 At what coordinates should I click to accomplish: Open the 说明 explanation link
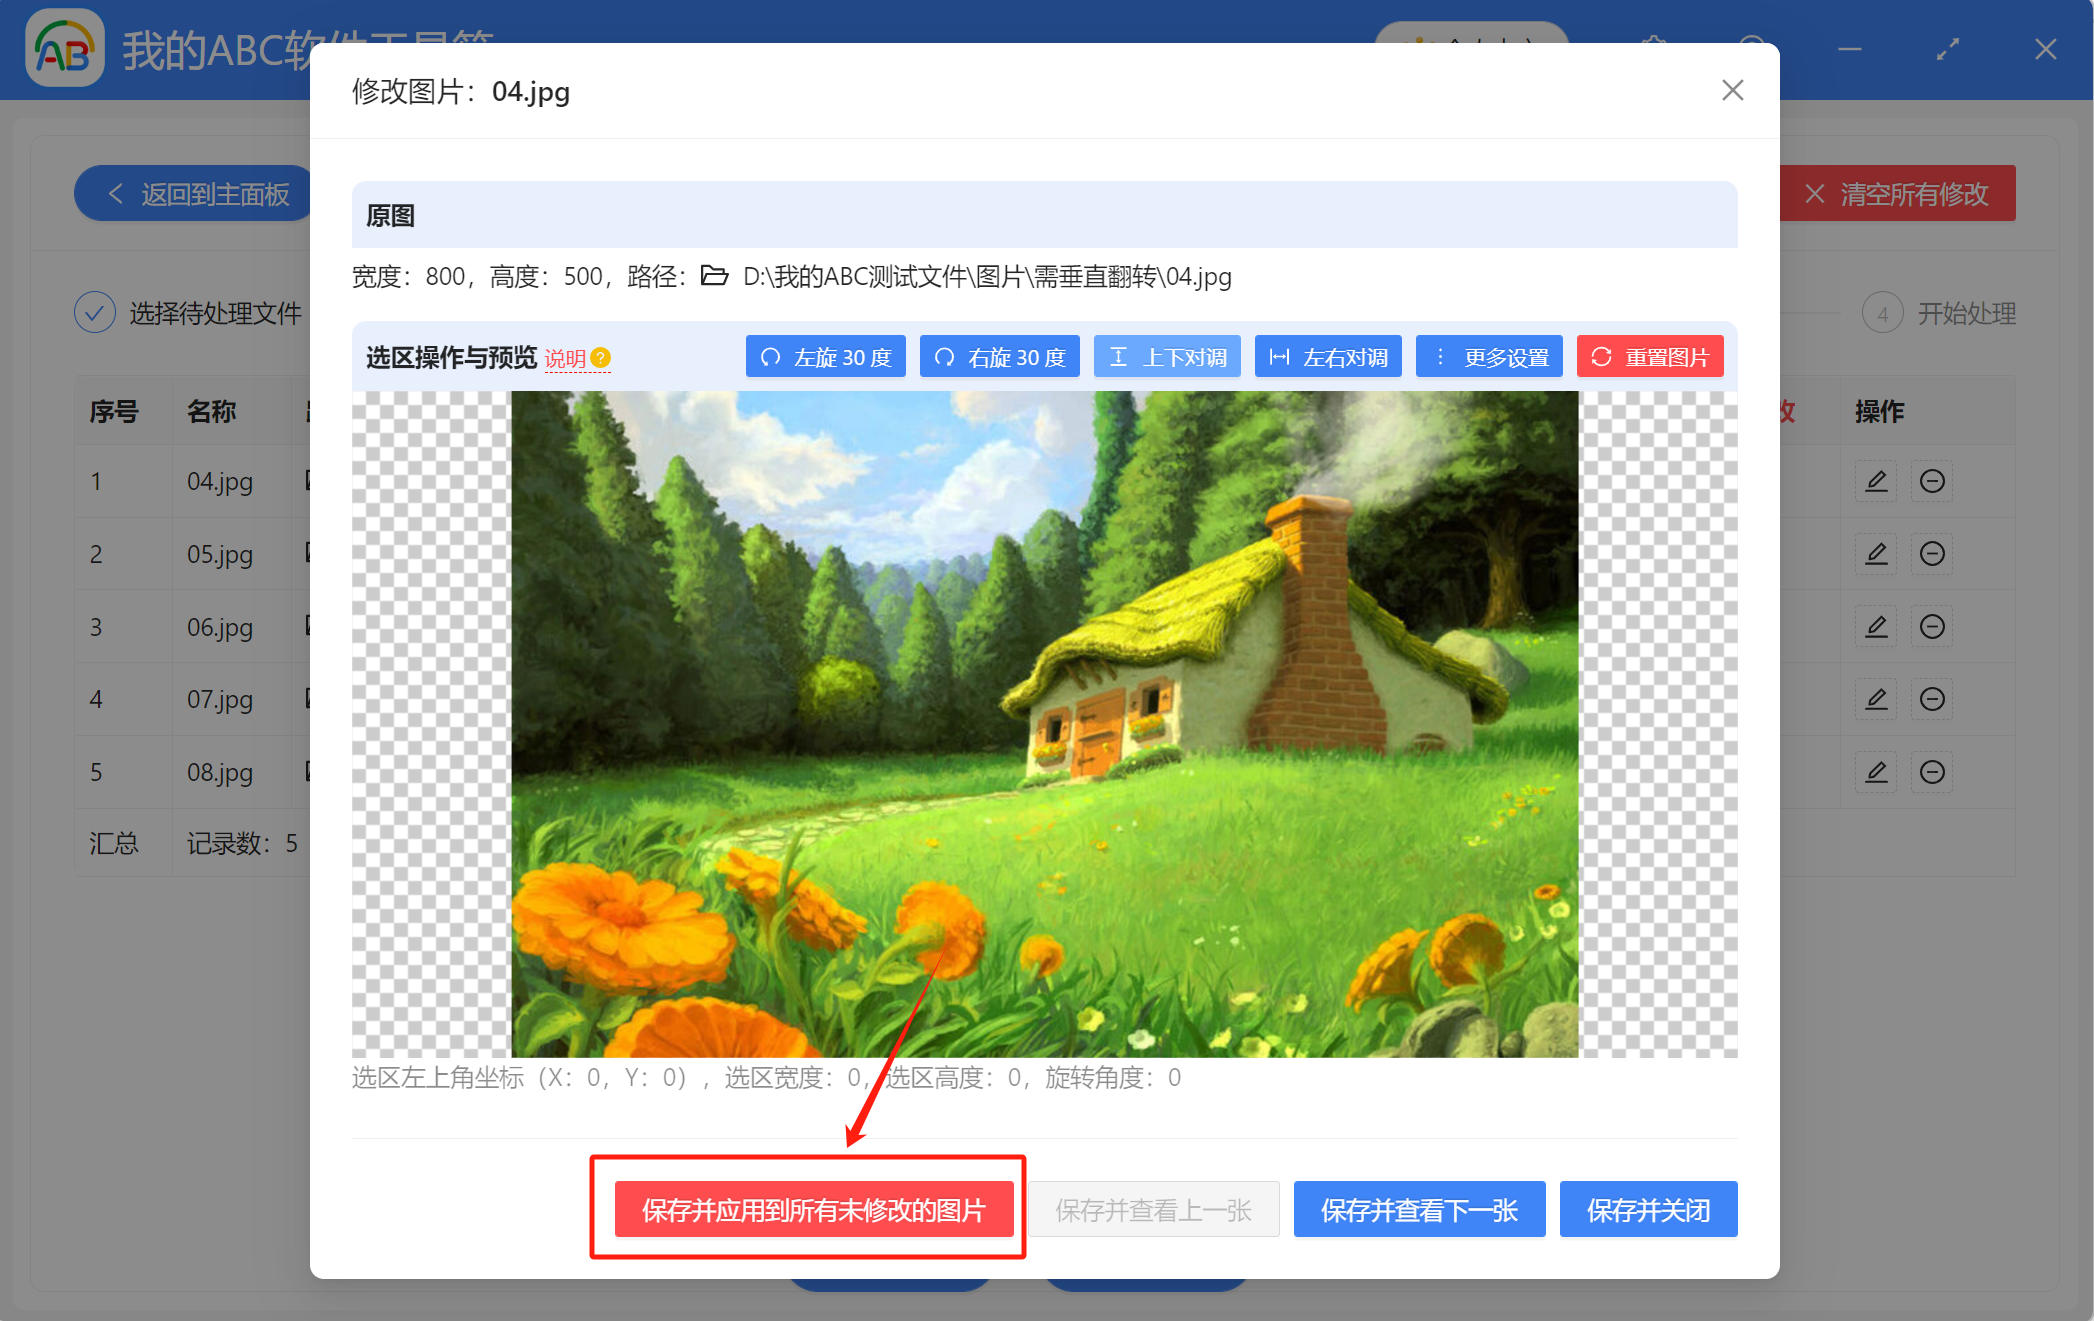[565, 358]
